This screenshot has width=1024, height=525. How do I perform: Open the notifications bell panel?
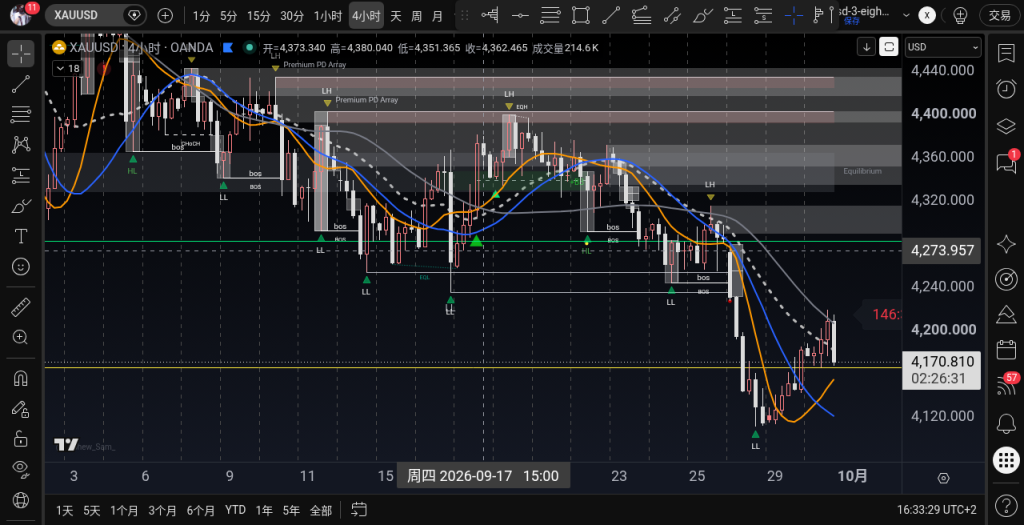coord(1006,424)
